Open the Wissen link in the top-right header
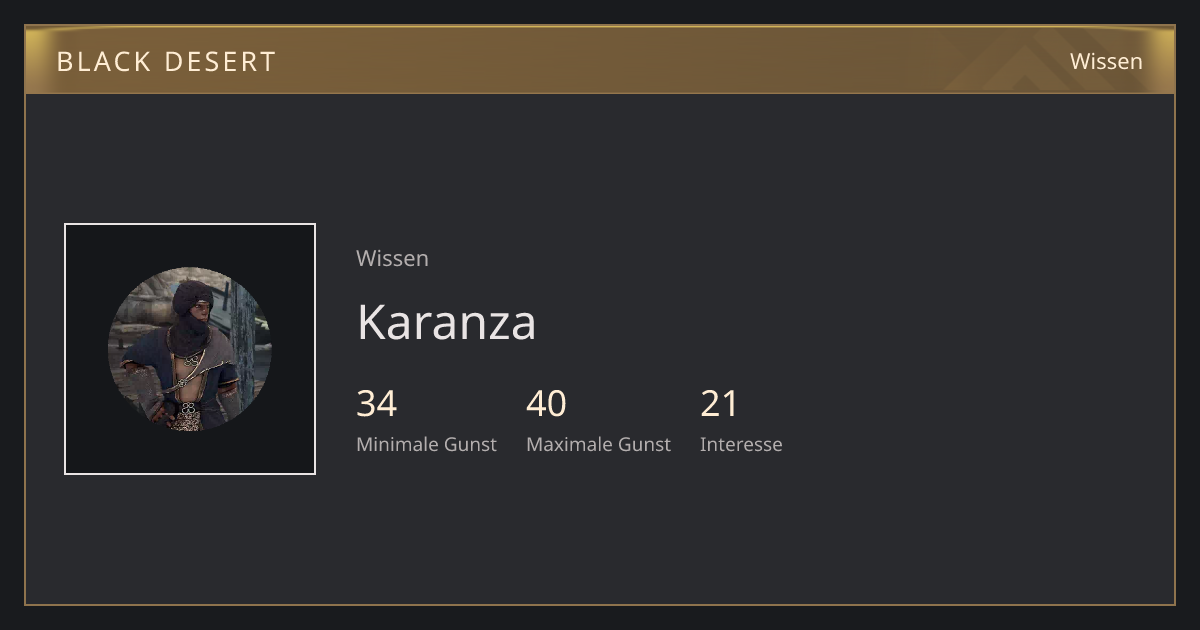Viewport: 1200px width, 630px height. coord(1106,61)
